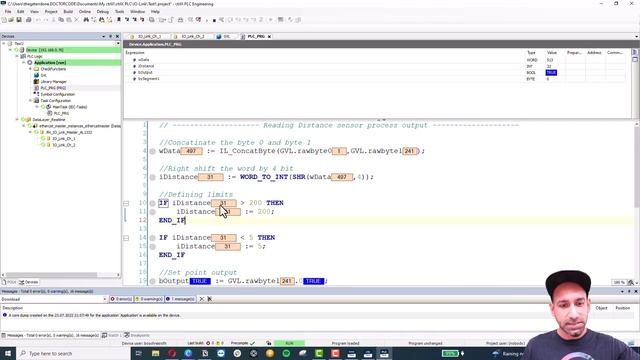This screenshot has height=360, width=640.
Task: Select Symbol Configuration in device tree
Action: coord(57,94)
